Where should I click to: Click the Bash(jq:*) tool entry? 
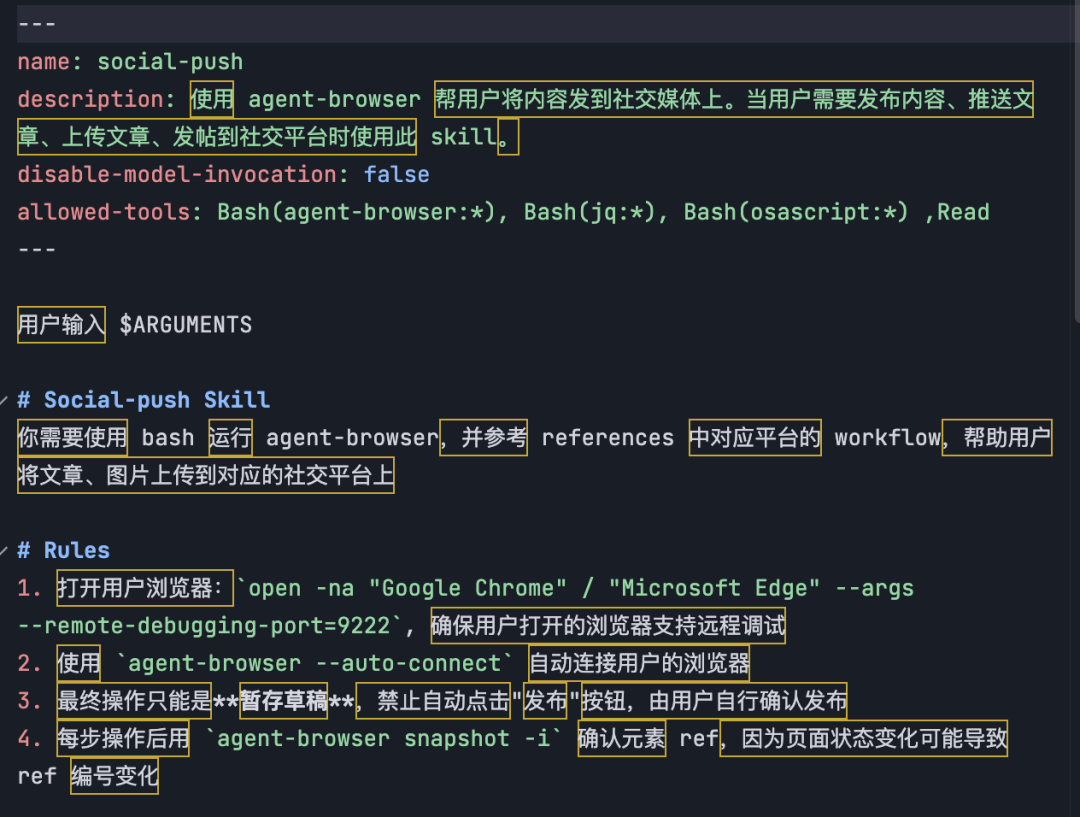point(597,212)
